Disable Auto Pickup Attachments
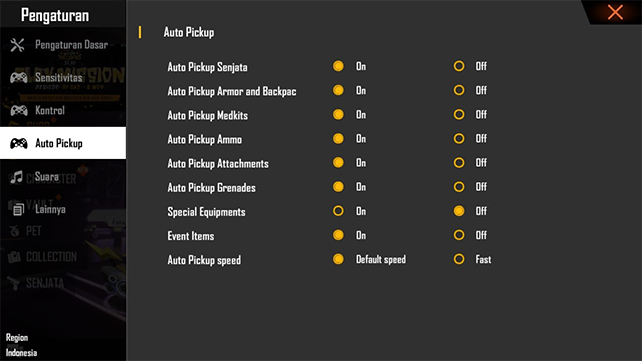Image resolution: width=642 pixels, height=361 pixels. point(459,162)
